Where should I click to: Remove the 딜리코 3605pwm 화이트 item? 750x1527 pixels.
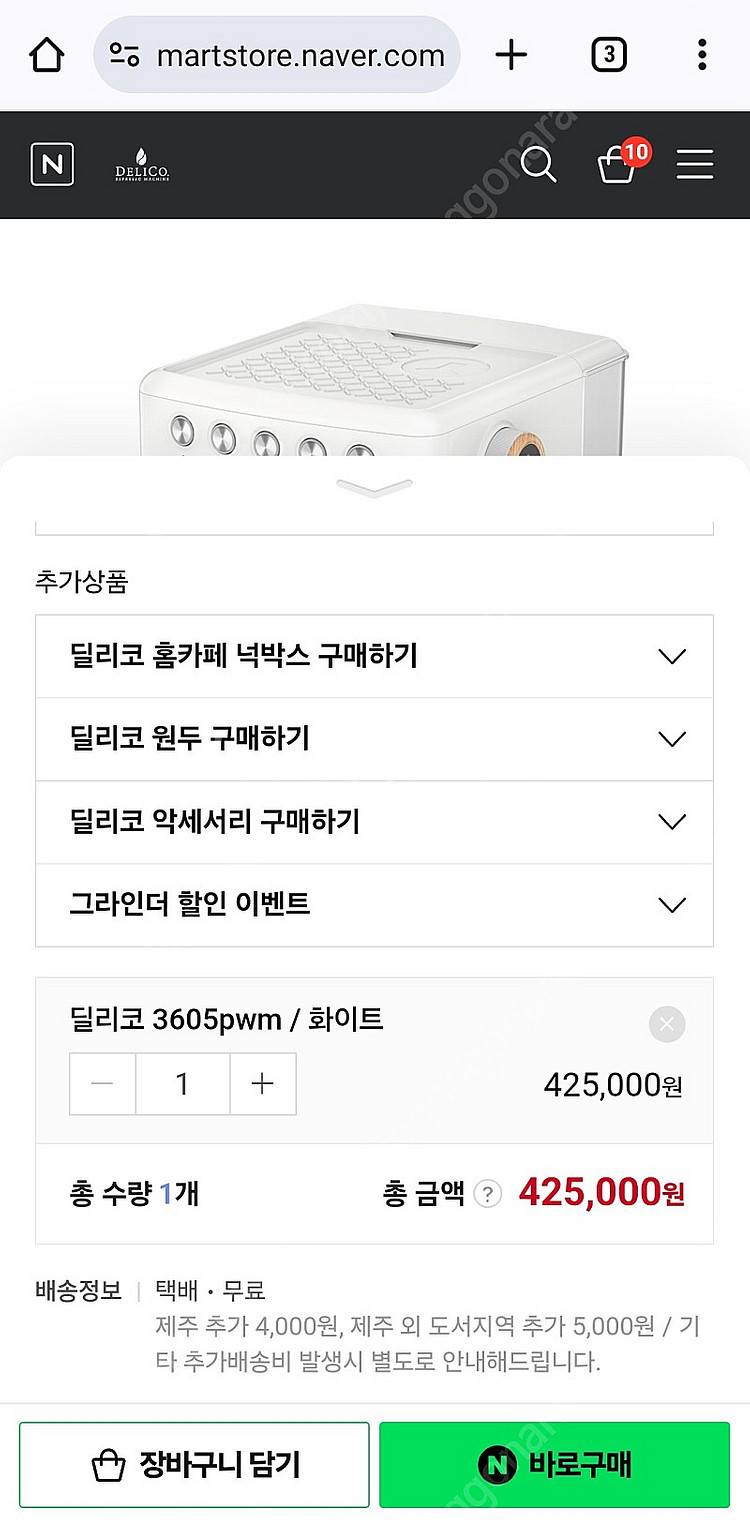click(x=667, y=1024)
